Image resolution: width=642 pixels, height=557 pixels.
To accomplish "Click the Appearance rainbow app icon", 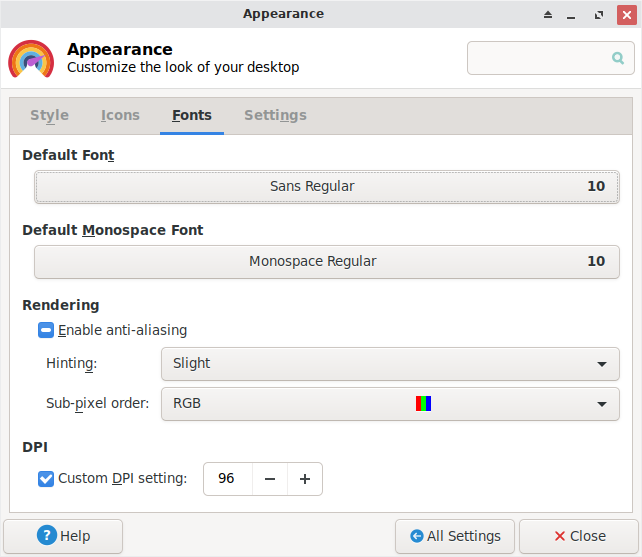I will 31,59.
